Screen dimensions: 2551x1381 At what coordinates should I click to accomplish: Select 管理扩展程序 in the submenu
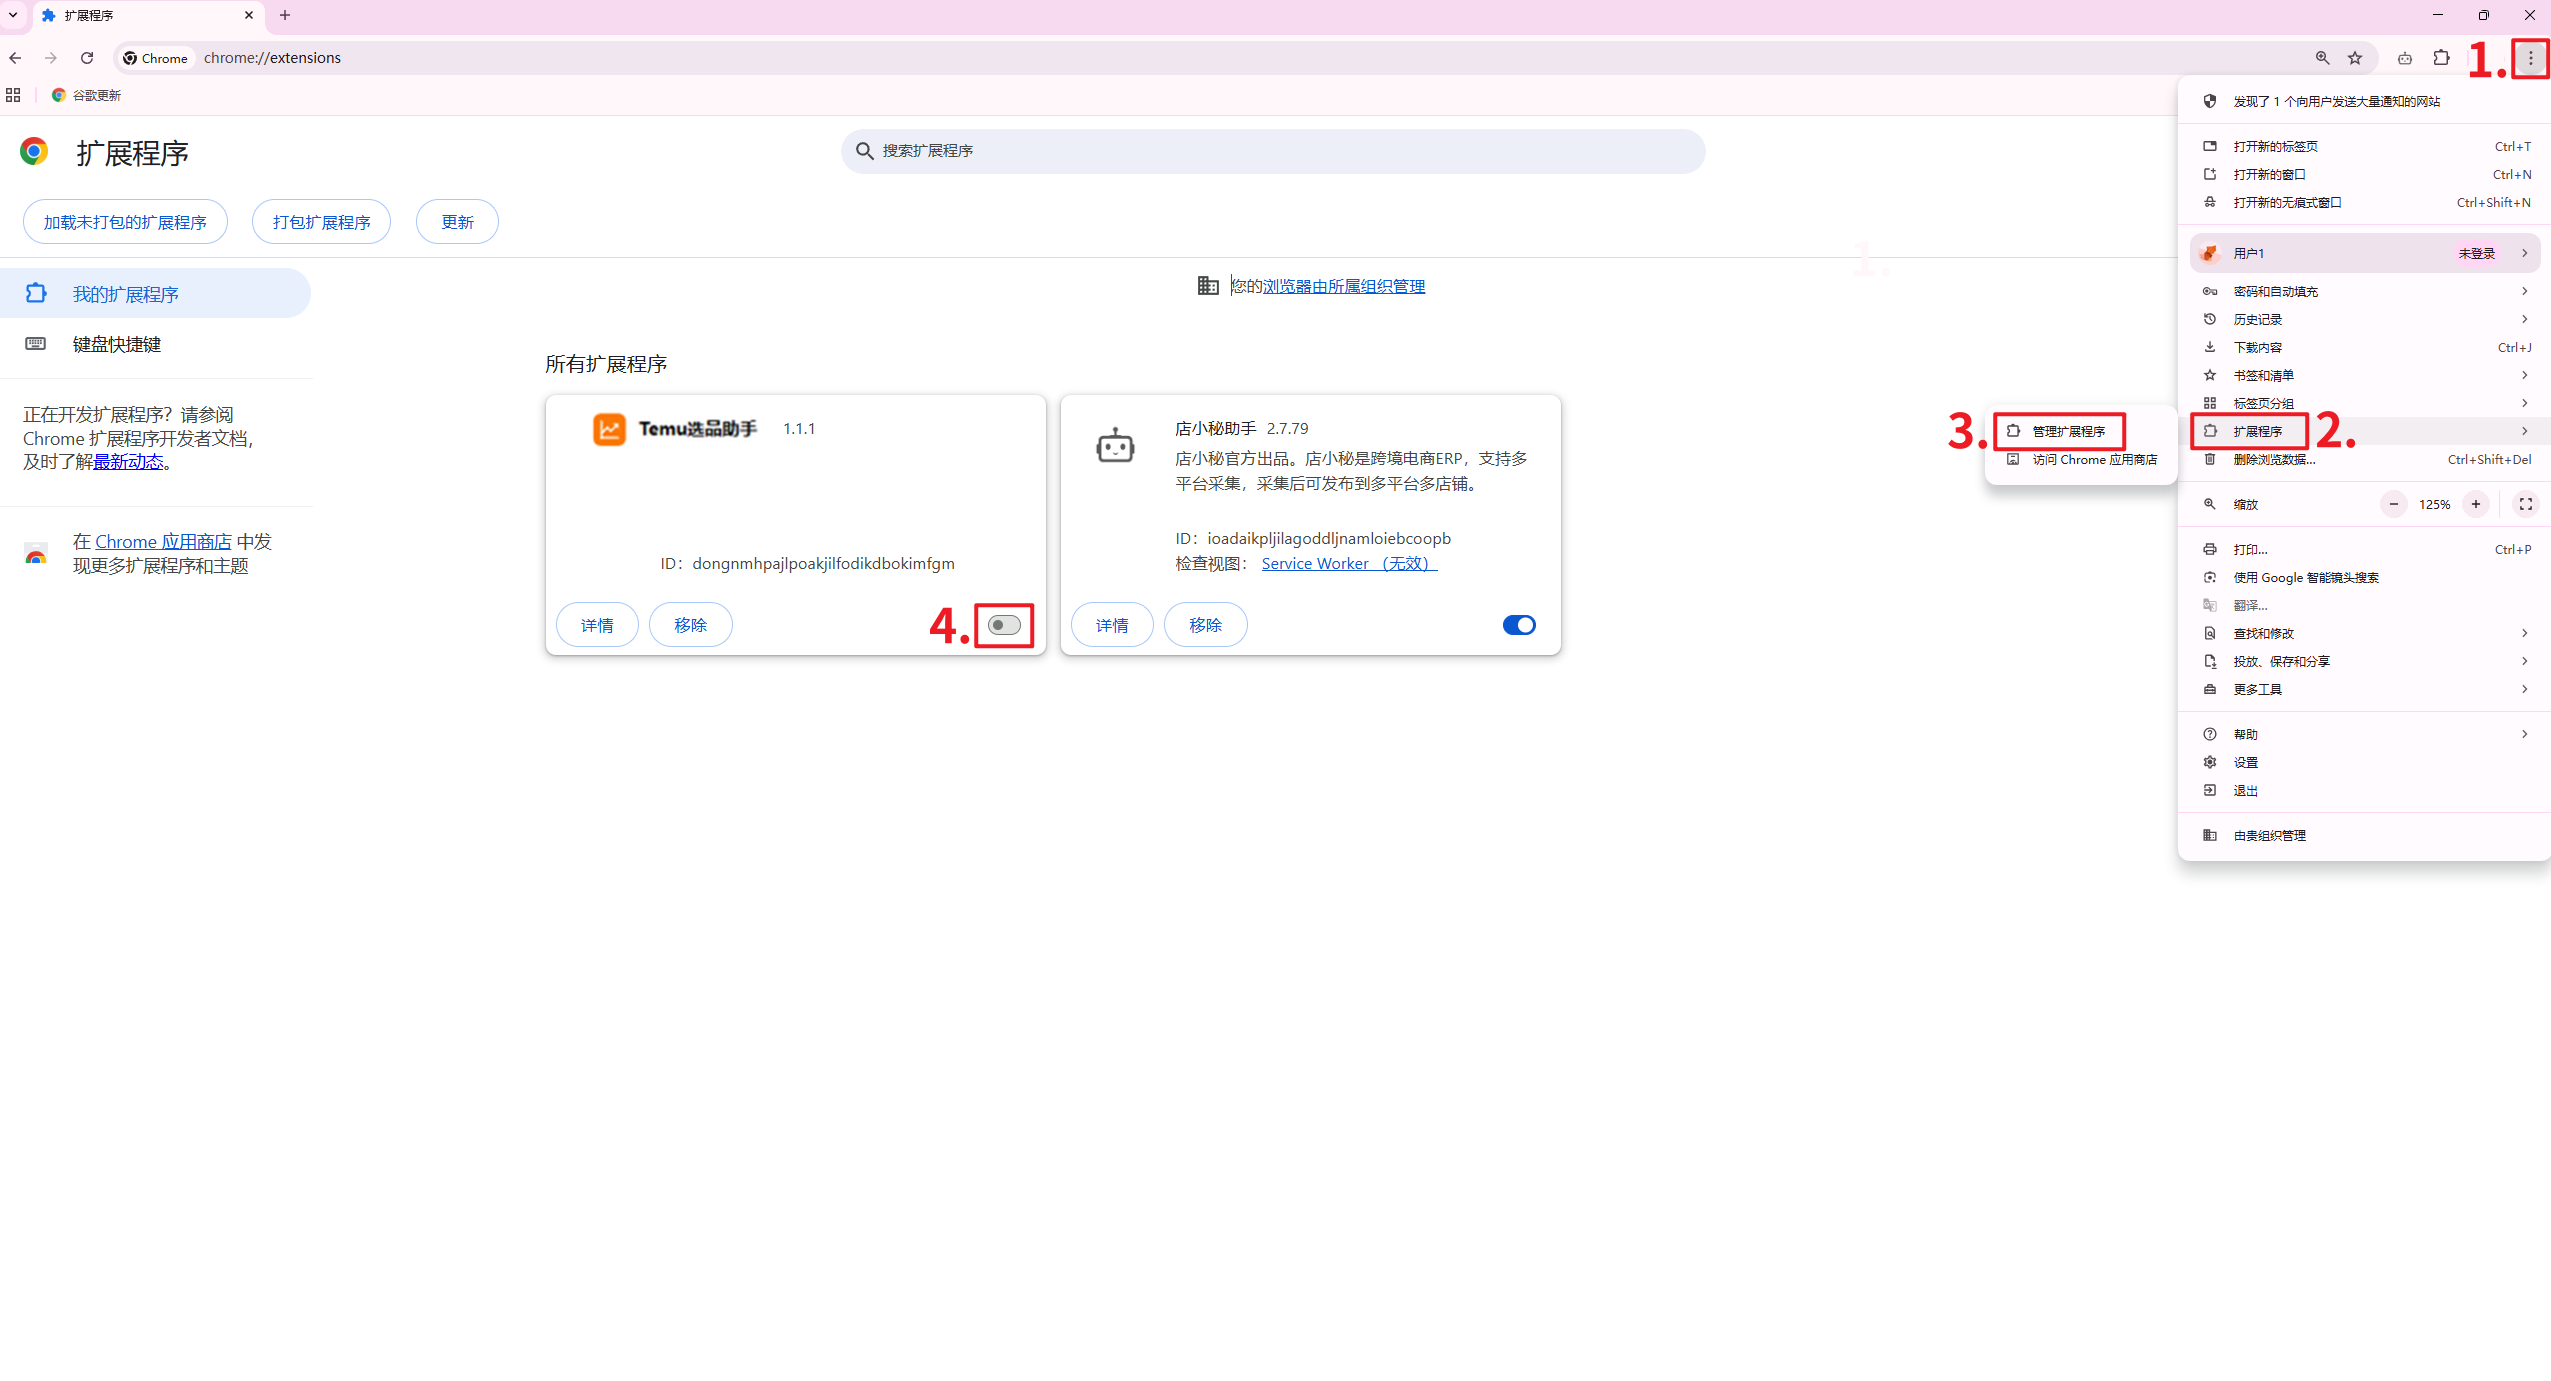pyautogui.click(x=2067, y=431)
